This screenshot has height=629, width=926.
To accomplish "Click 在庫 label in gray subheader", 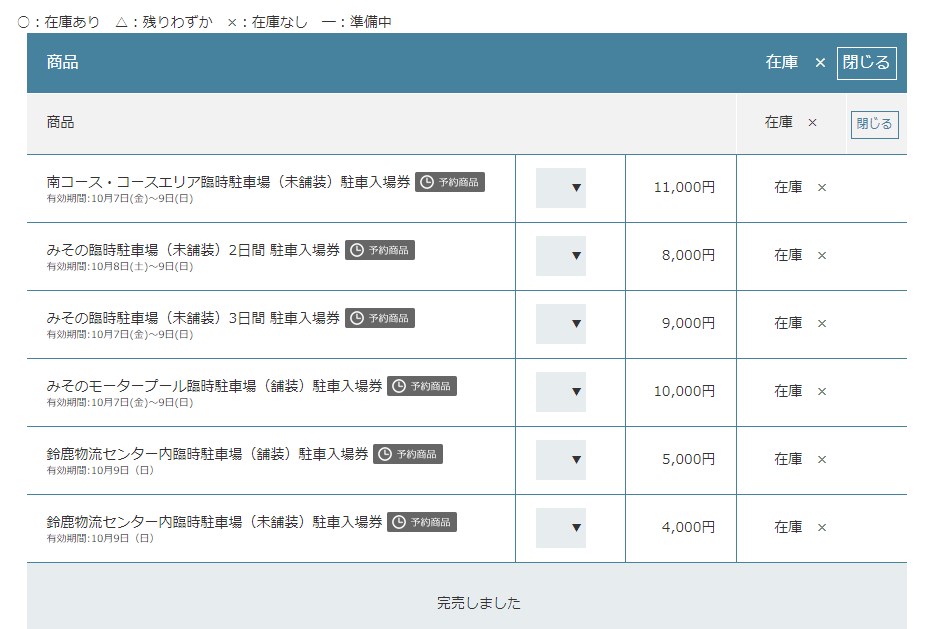I will coord(779,122).
